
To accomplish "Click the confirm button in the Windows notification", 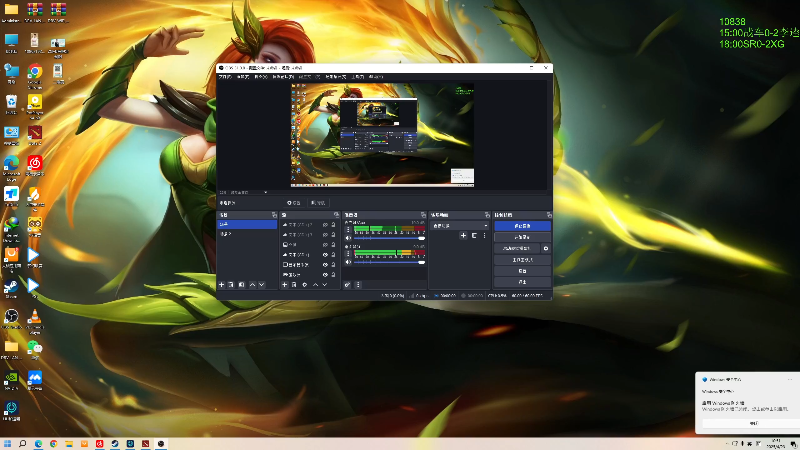I will [754, 423].
